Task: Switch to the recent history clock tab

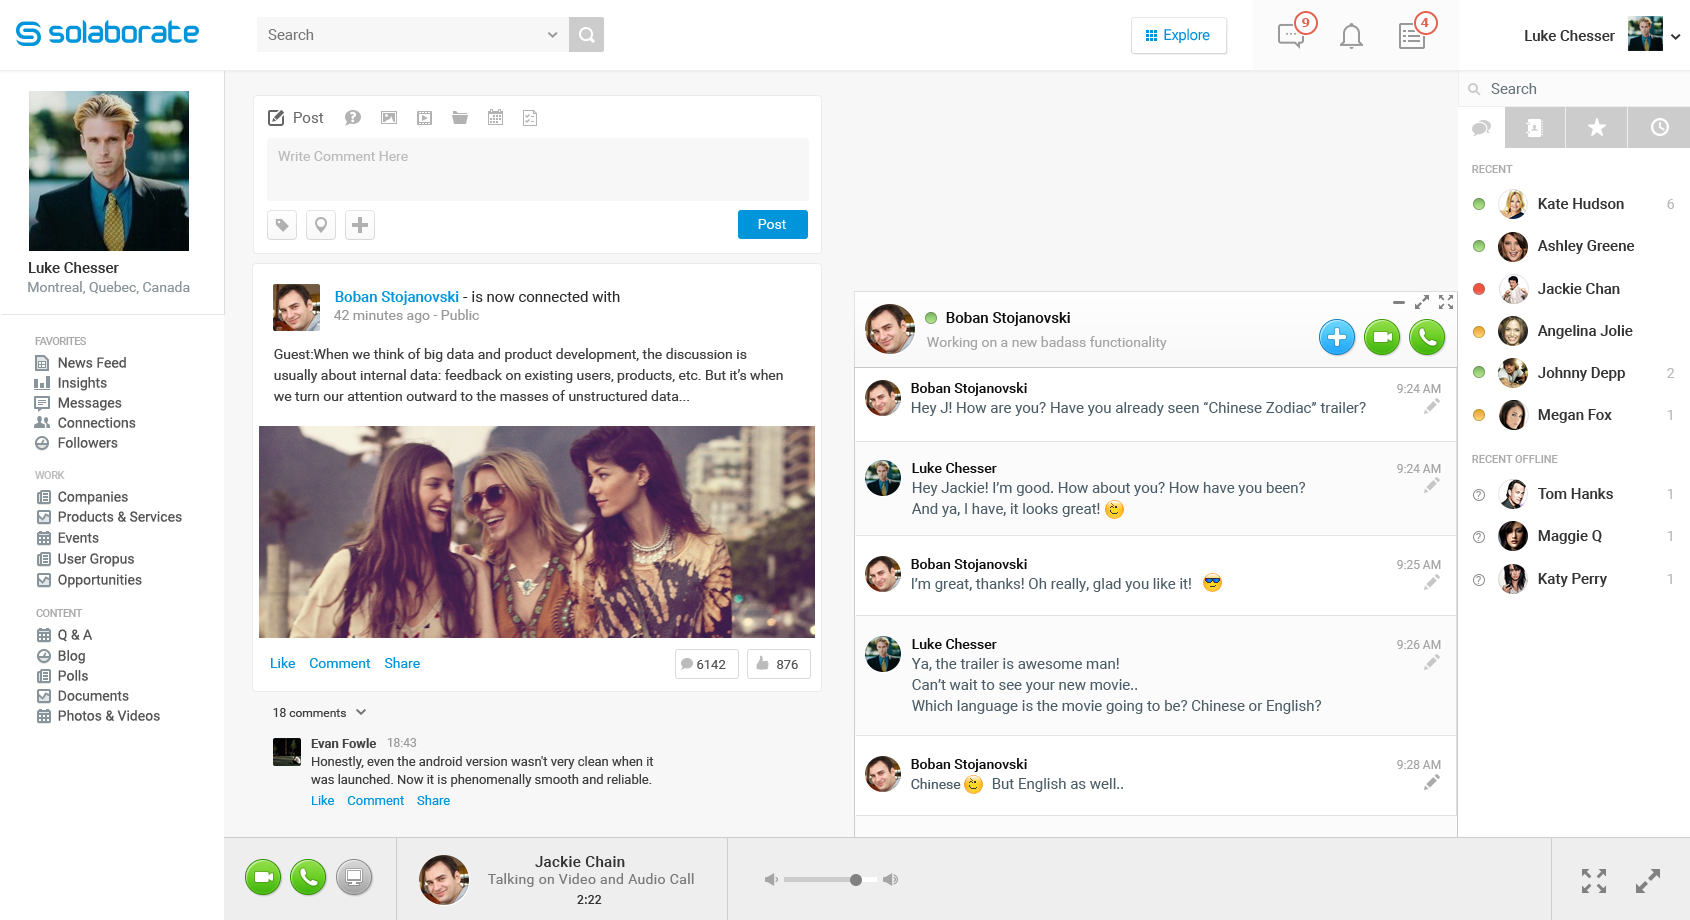Action: click(1659, 127)
